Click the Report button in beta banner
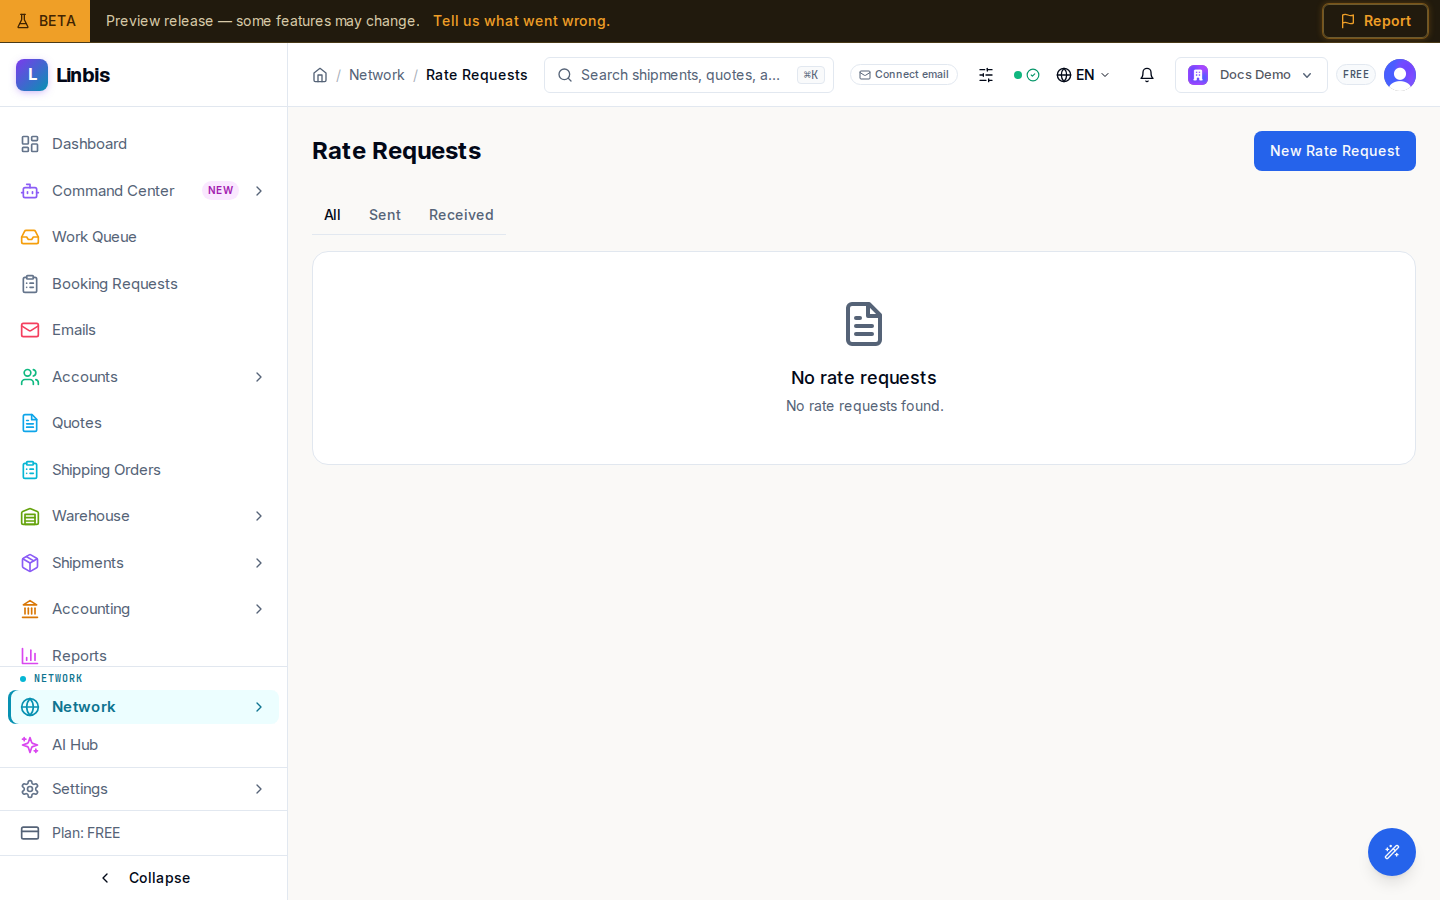The height and width of the screenshot is (900, 1440). [x=1375, y=21]
